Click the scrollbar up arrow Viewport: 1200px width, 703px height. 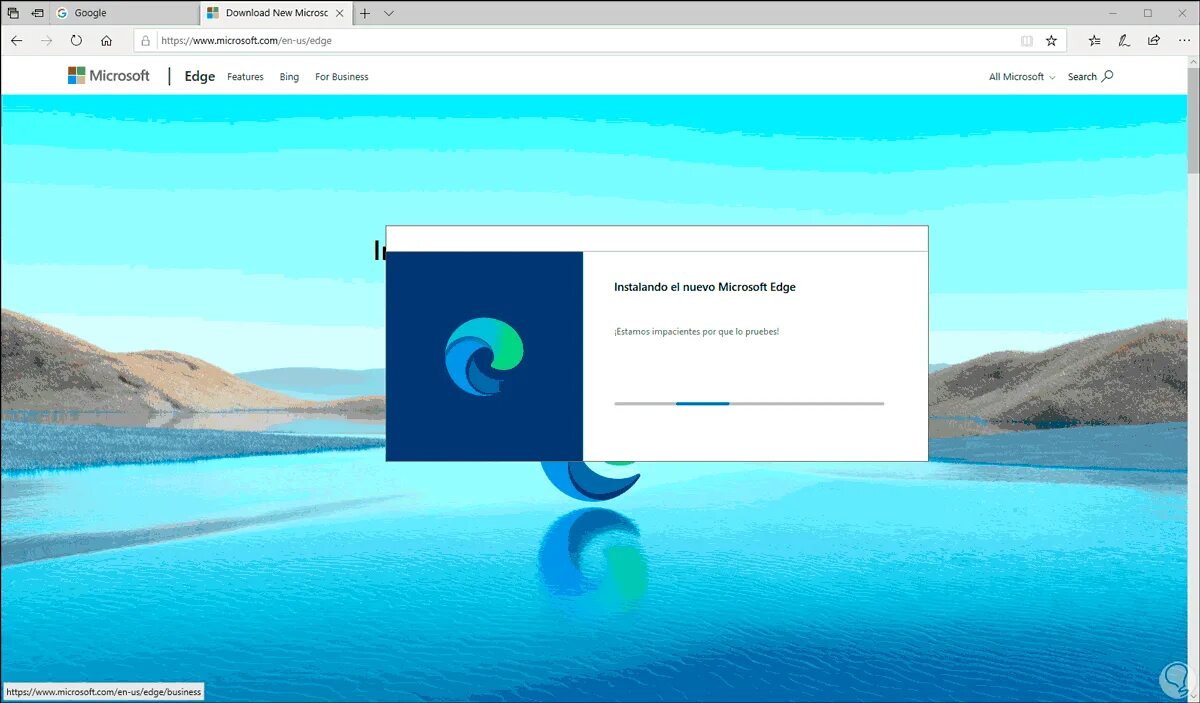pos(1193,62)
